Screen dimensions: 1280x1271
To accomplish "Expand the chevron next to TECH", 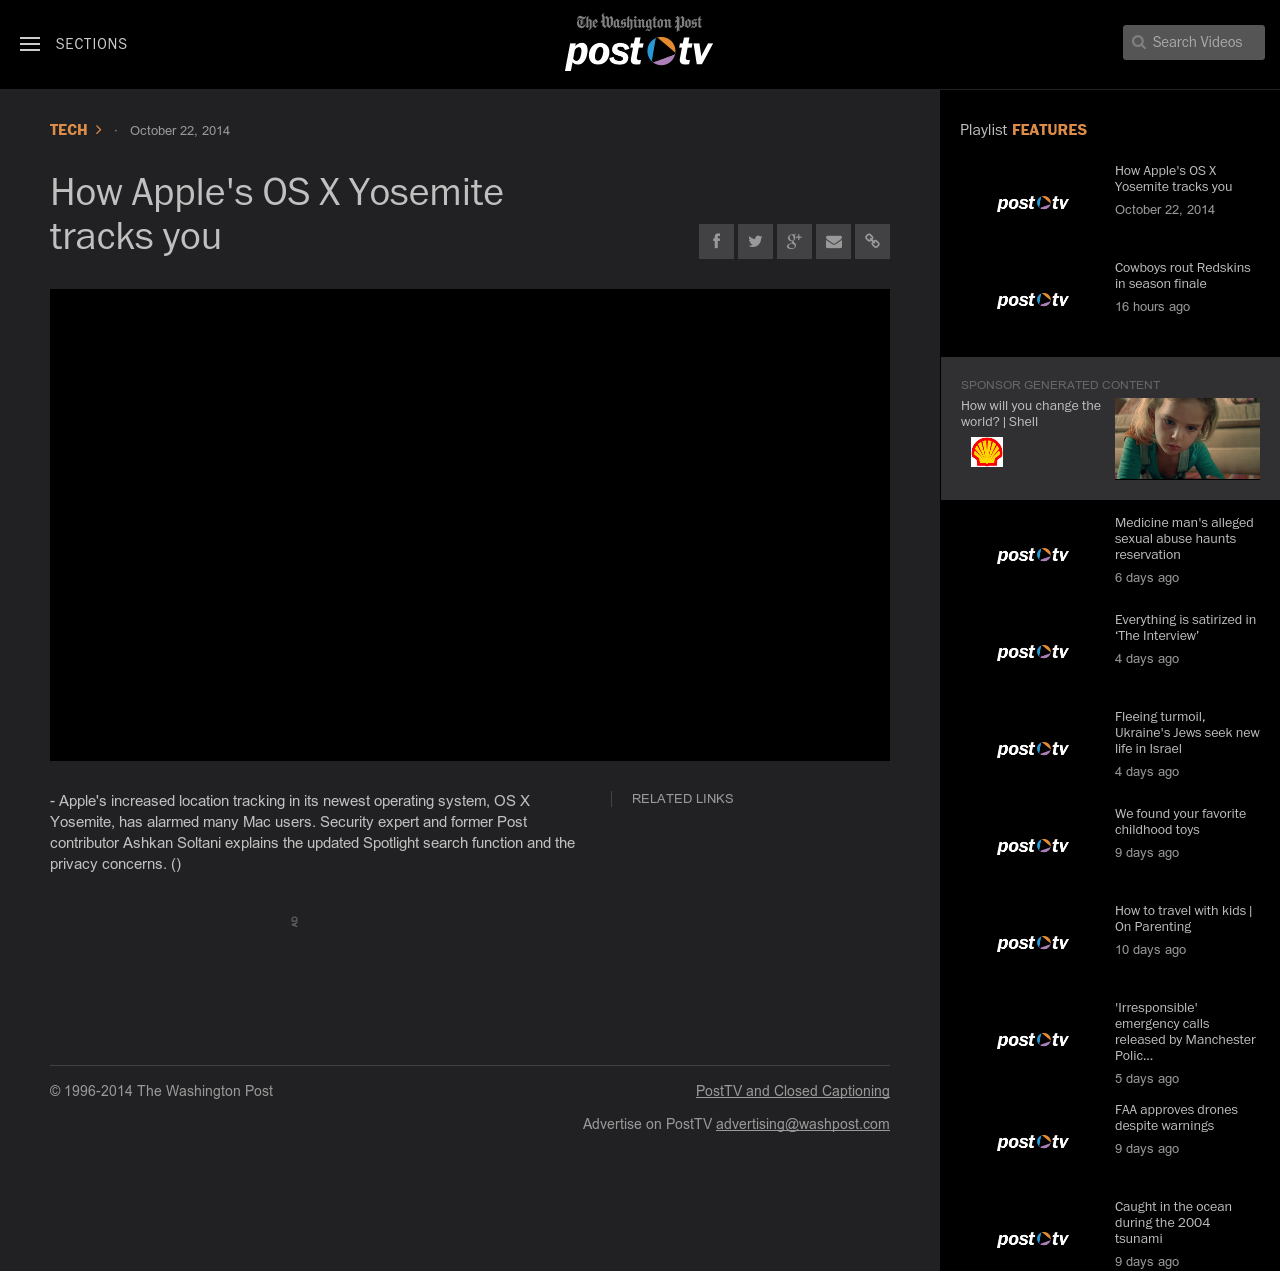I will coord(99,130).
